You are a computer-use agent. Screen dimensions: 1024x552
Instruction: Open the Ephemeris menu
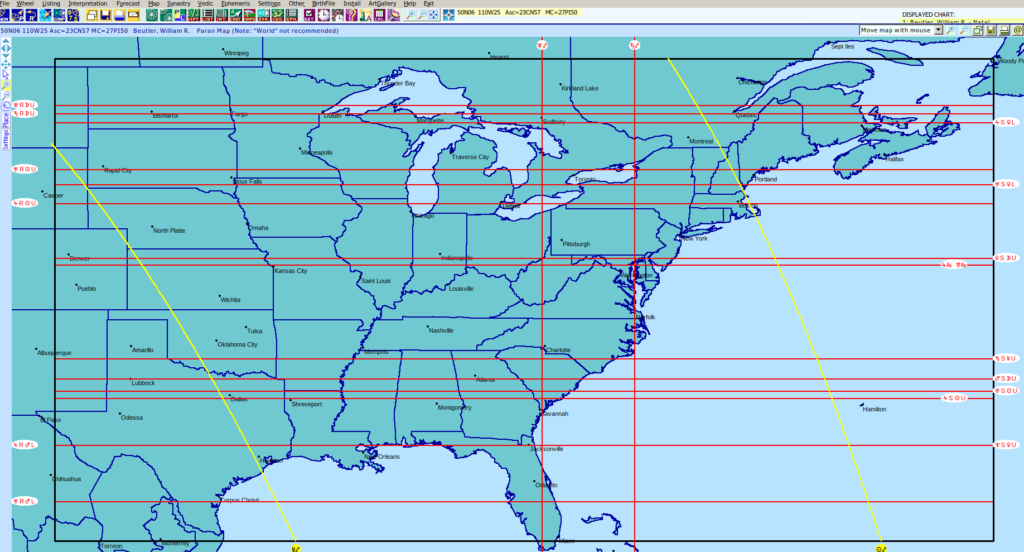234,4
